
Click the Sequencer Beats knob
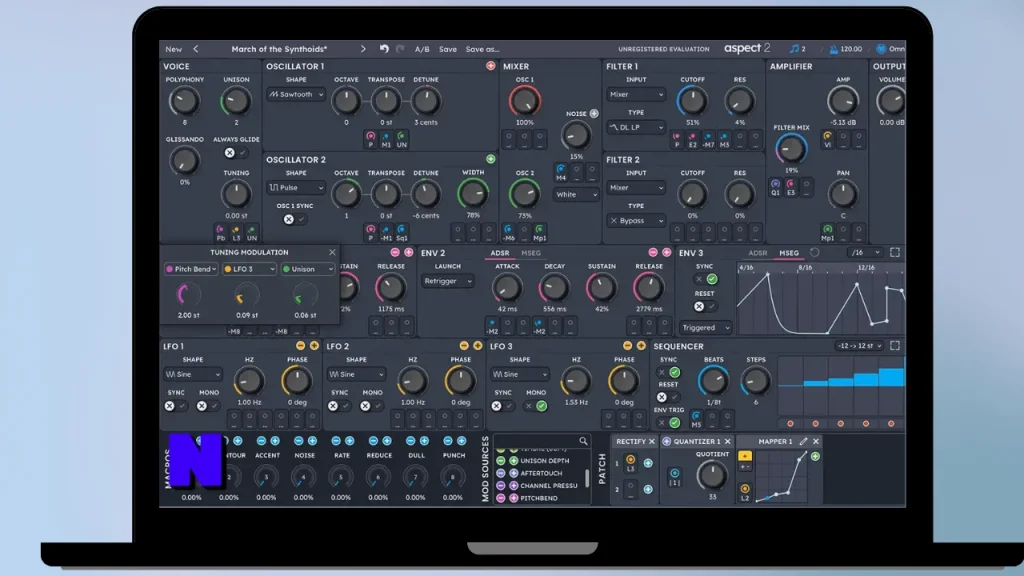713,381
